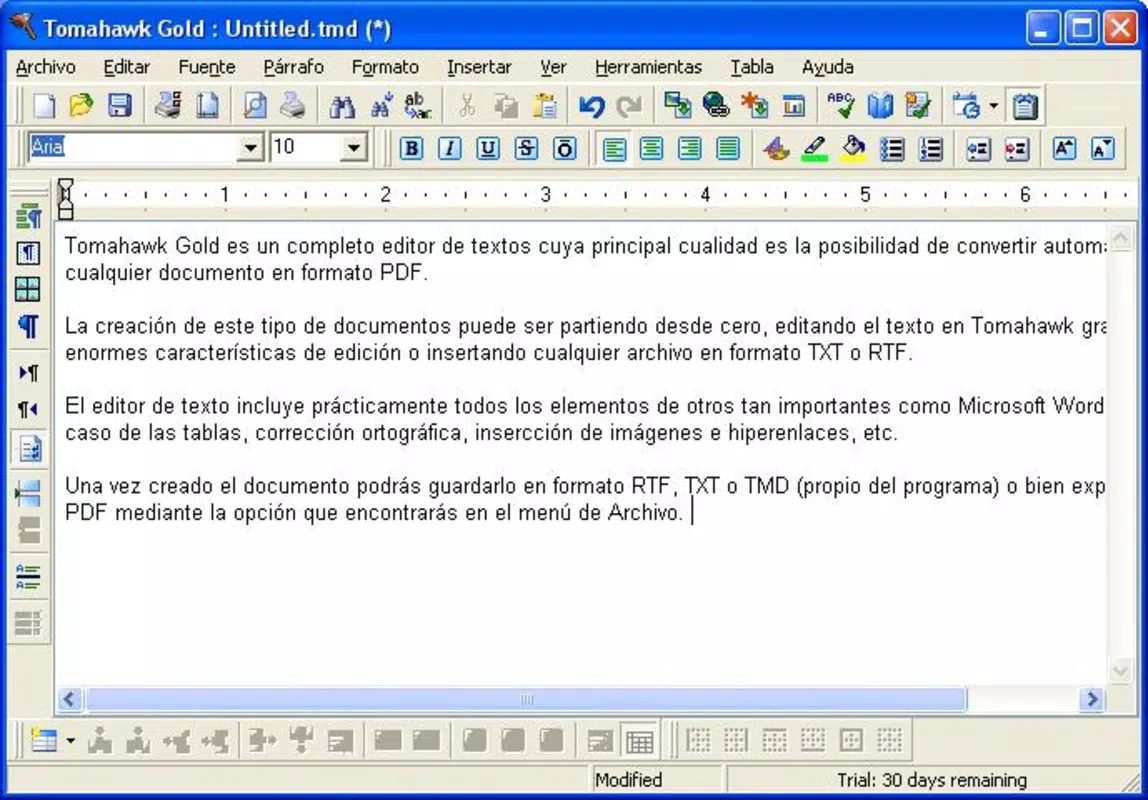Open the font name dropdown arrow
Viewport: 1148px width, 800px height.
250,149
